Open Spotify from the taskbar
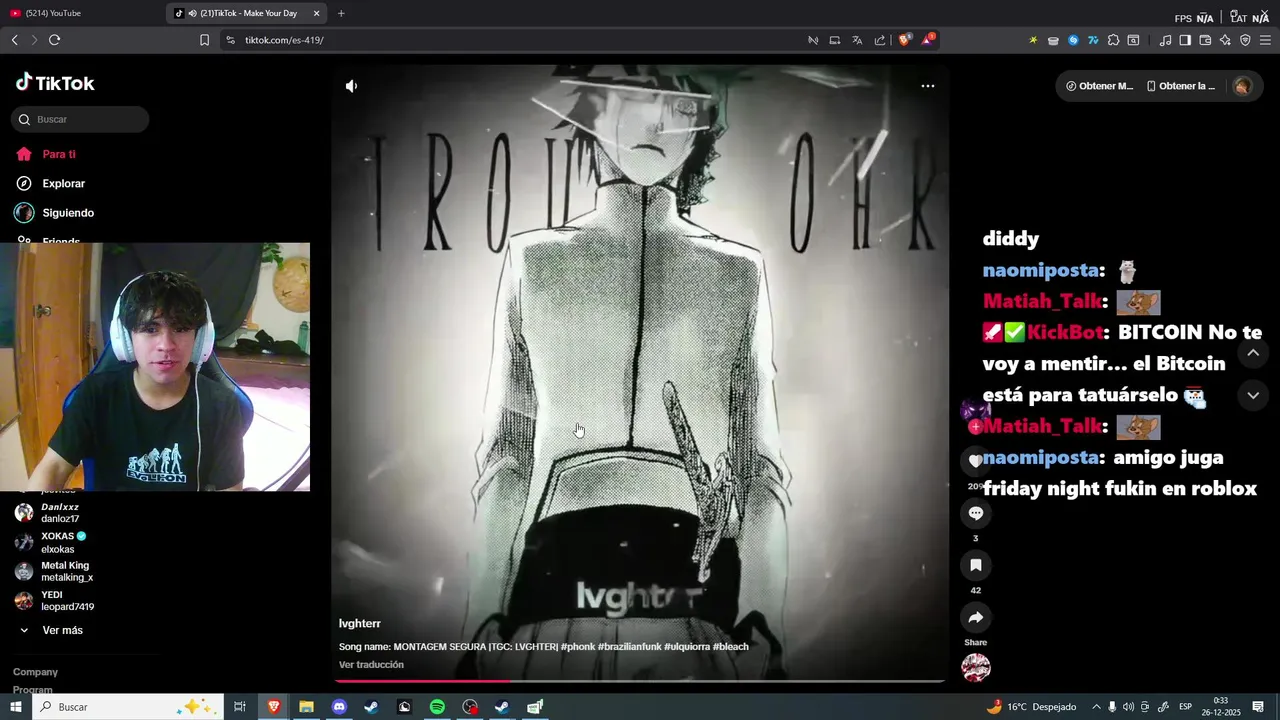This screenshot has width=1280, height=720. pyautogui.click(x=437, y=707)
